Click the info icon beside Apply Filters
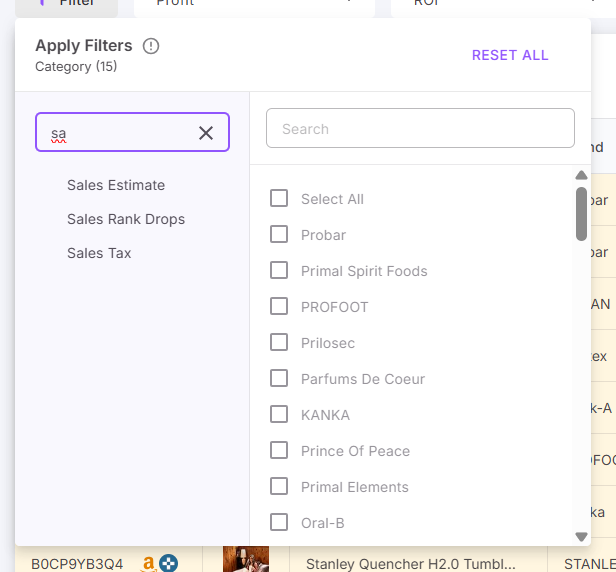This screenshot has width=616, height=572. click(x=151, y=46)
